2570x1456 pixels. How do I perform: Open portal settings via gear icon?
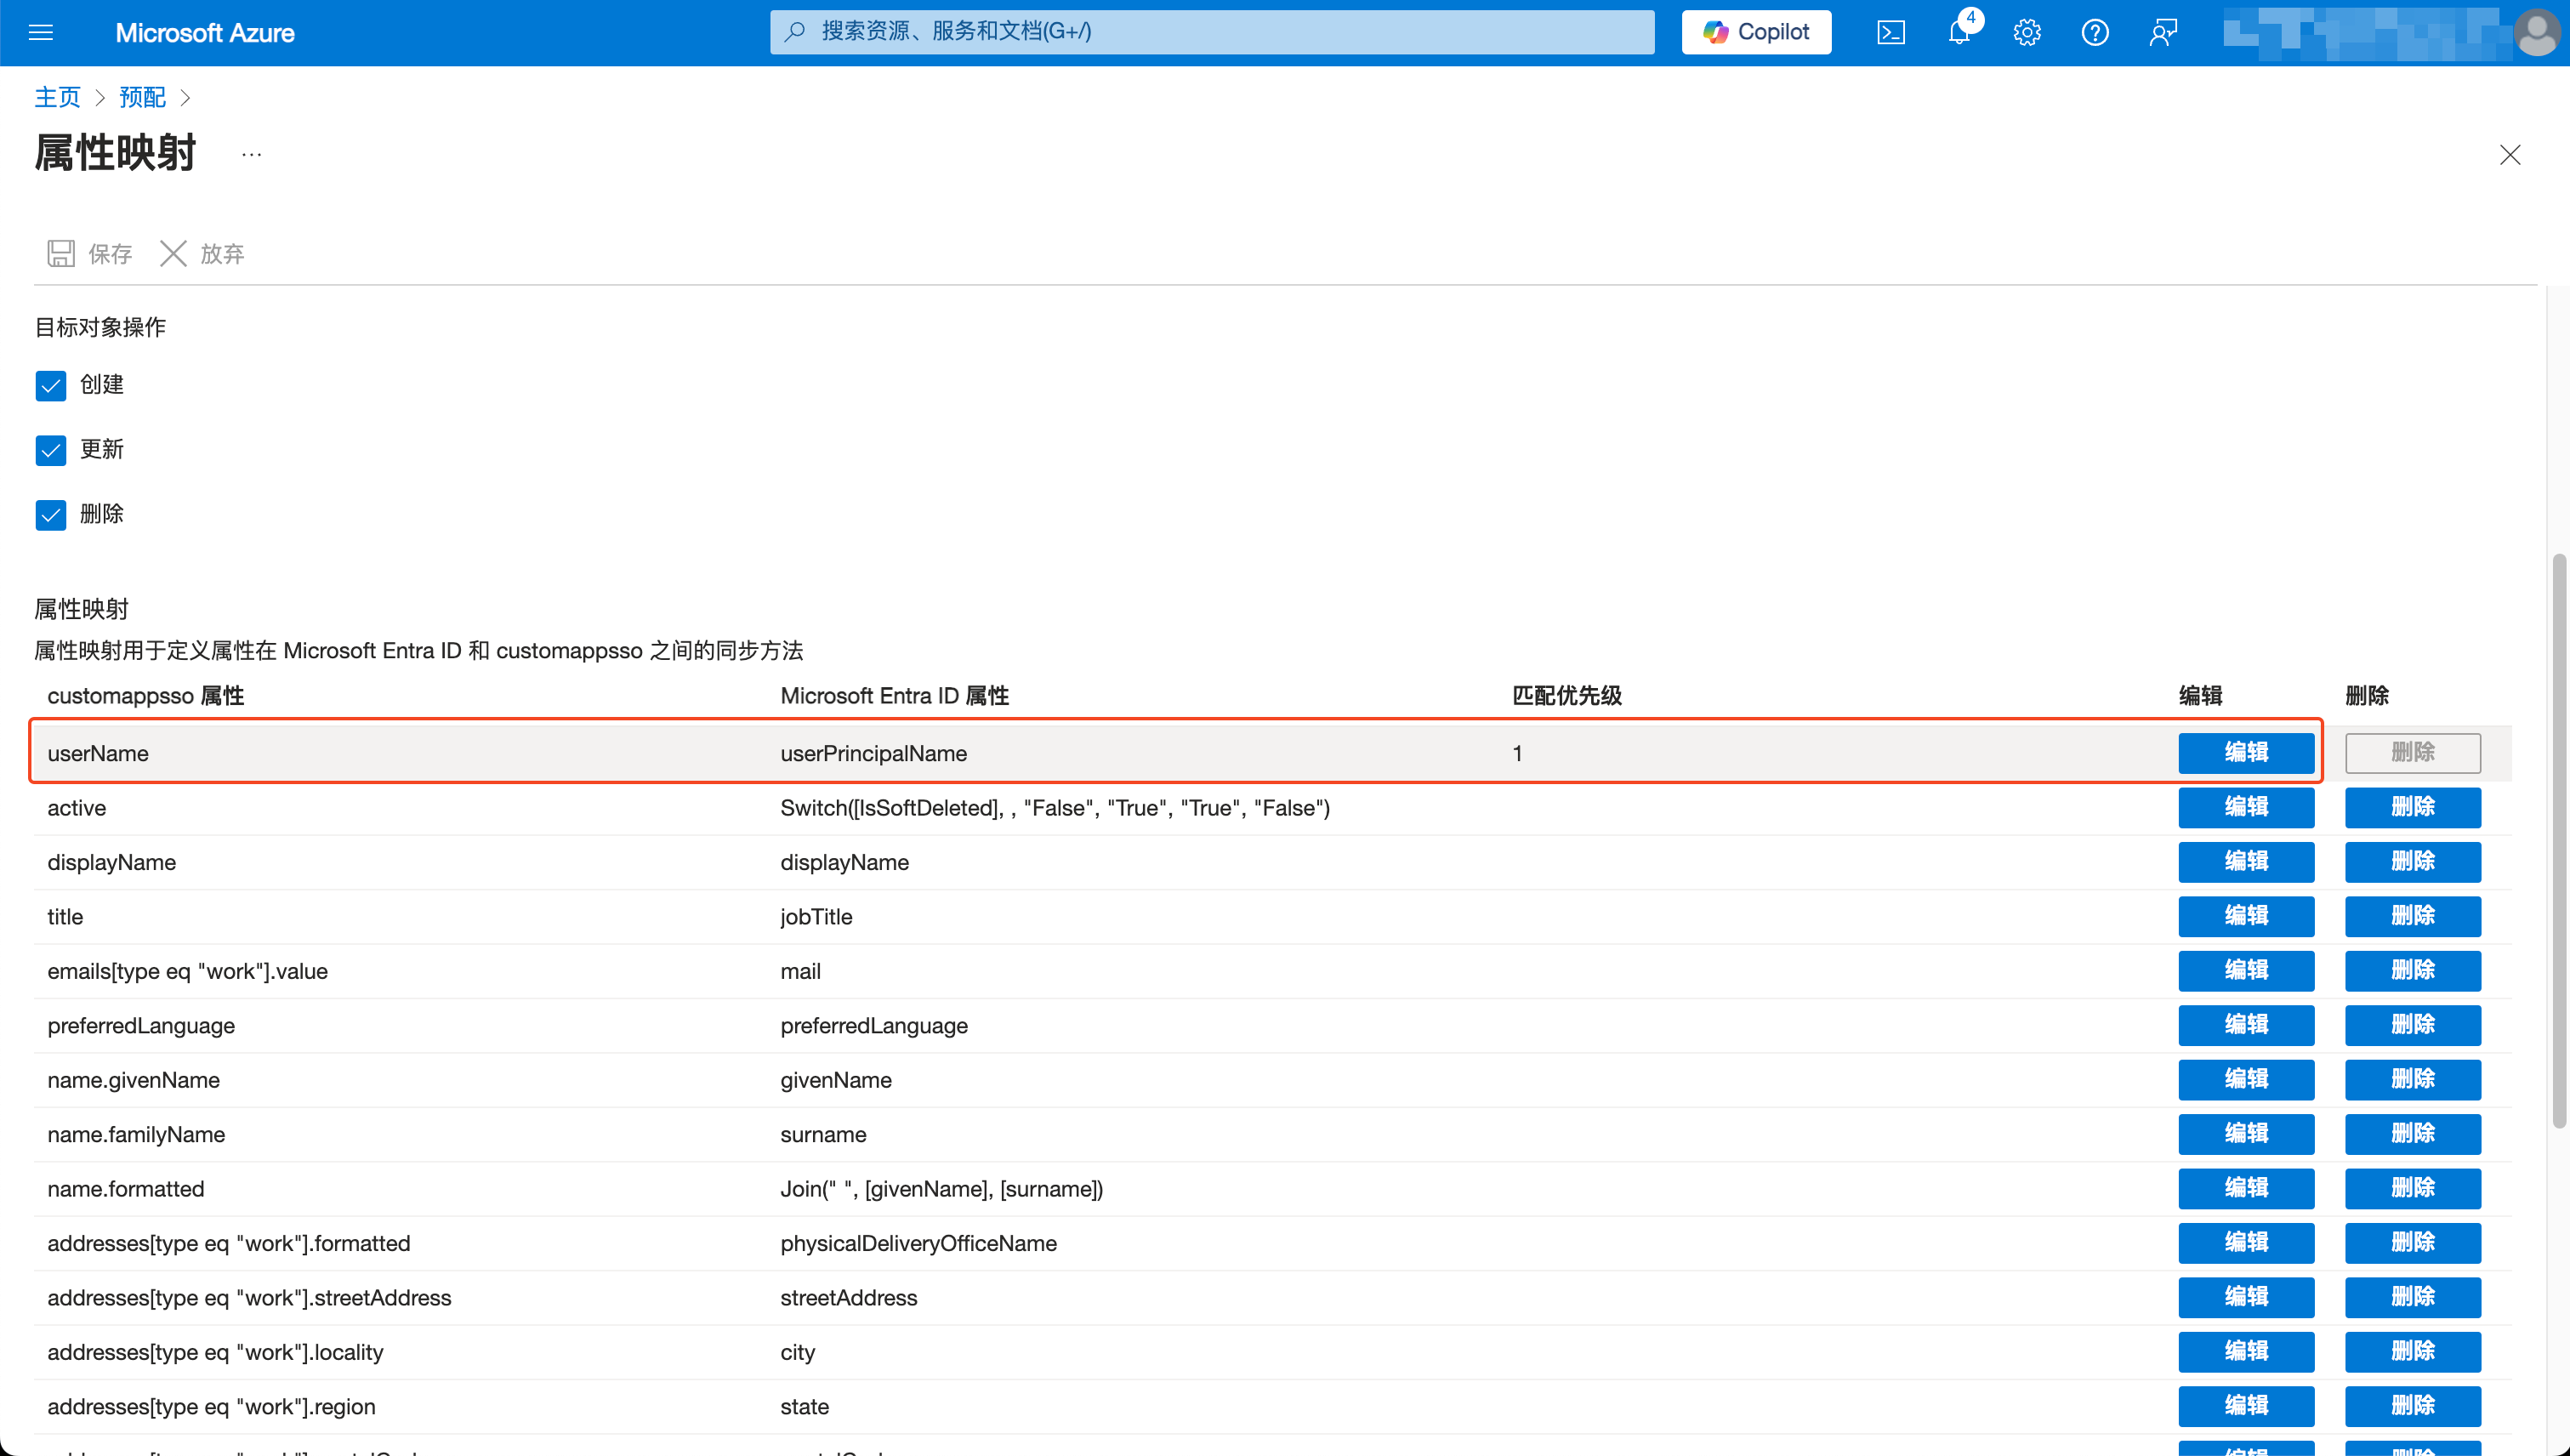pos(2027,32)
